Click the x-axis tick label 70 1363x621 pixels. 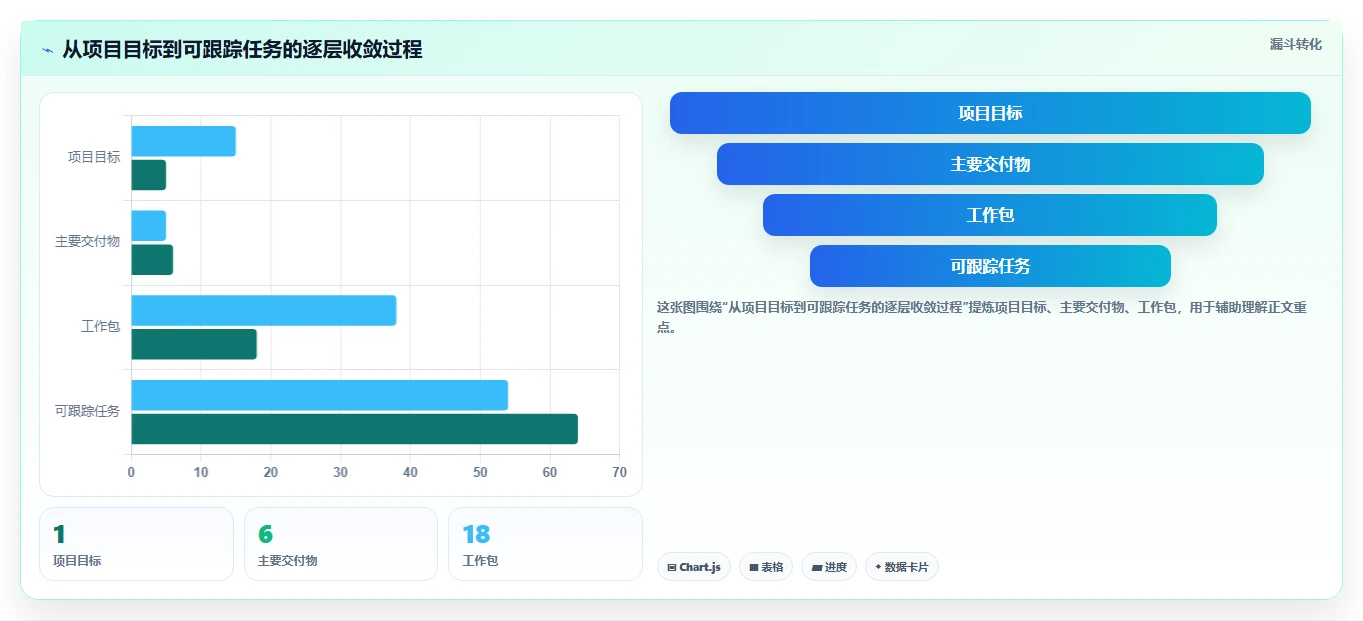point(620,472)
